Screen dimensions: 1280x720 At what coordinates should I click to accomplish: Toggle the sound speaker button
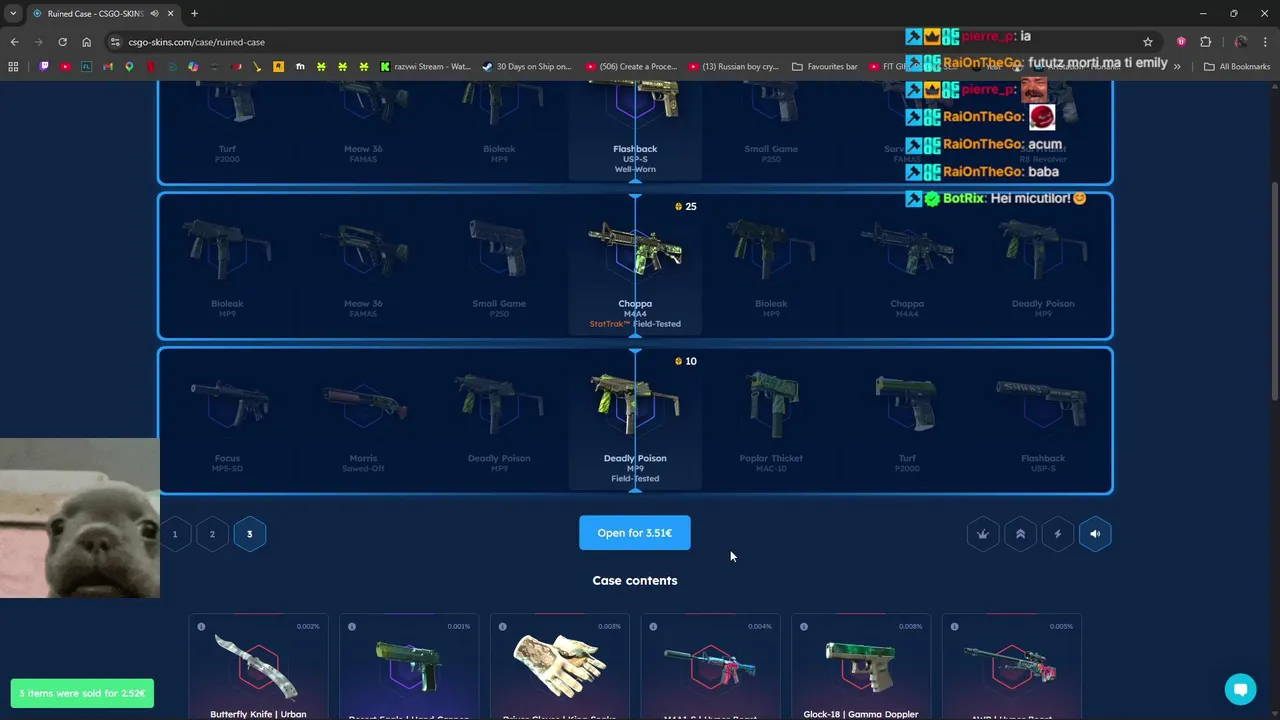click(x=1095, y=534)
